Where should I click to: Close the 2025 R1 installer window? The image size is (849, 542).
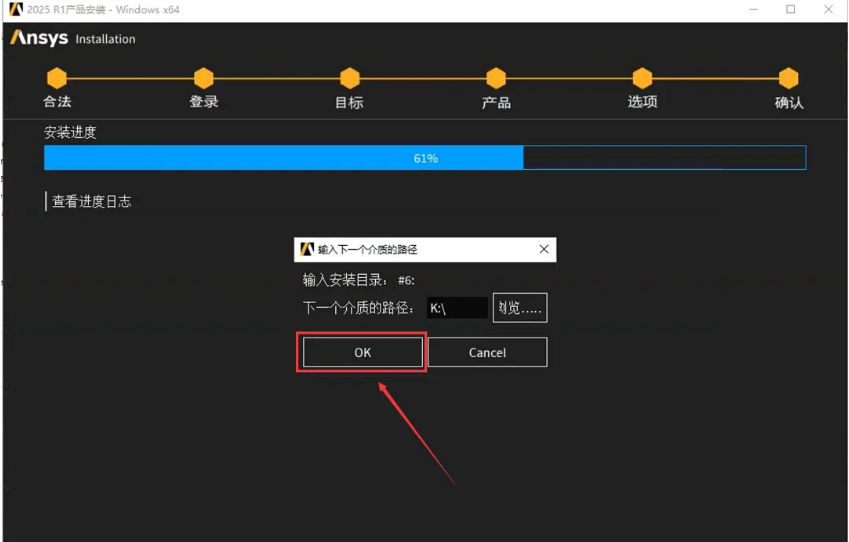828,9
